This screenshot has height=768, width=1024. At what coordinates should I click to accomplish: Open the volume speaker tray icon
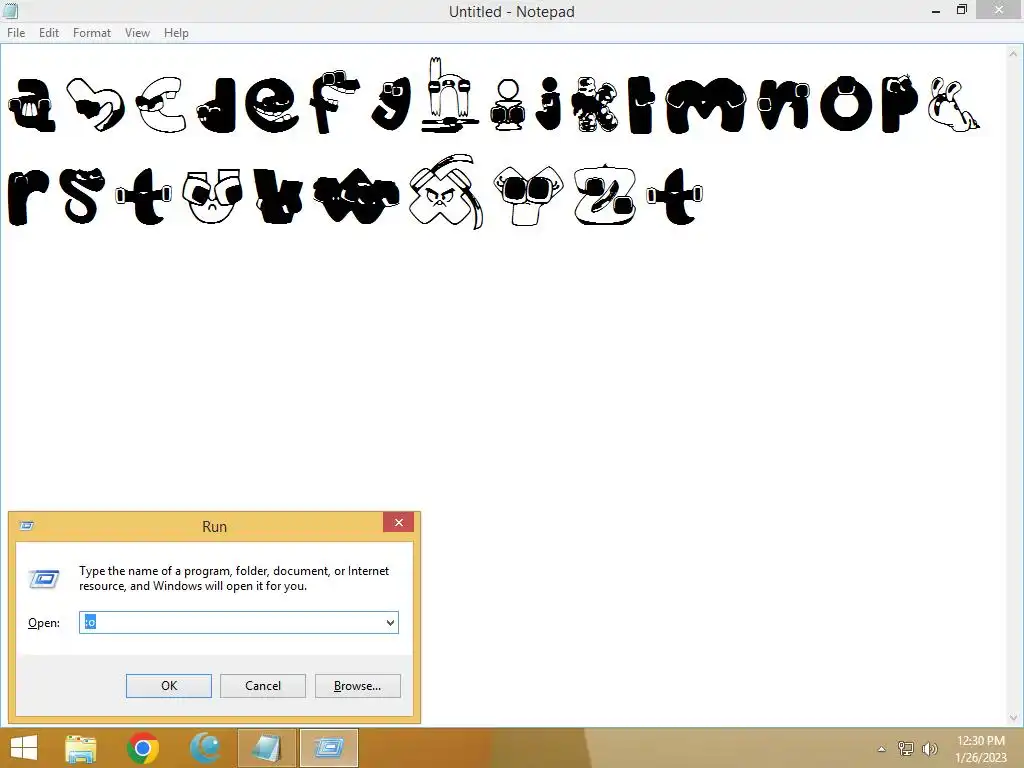pyautogui.click(x=929, y=748)
